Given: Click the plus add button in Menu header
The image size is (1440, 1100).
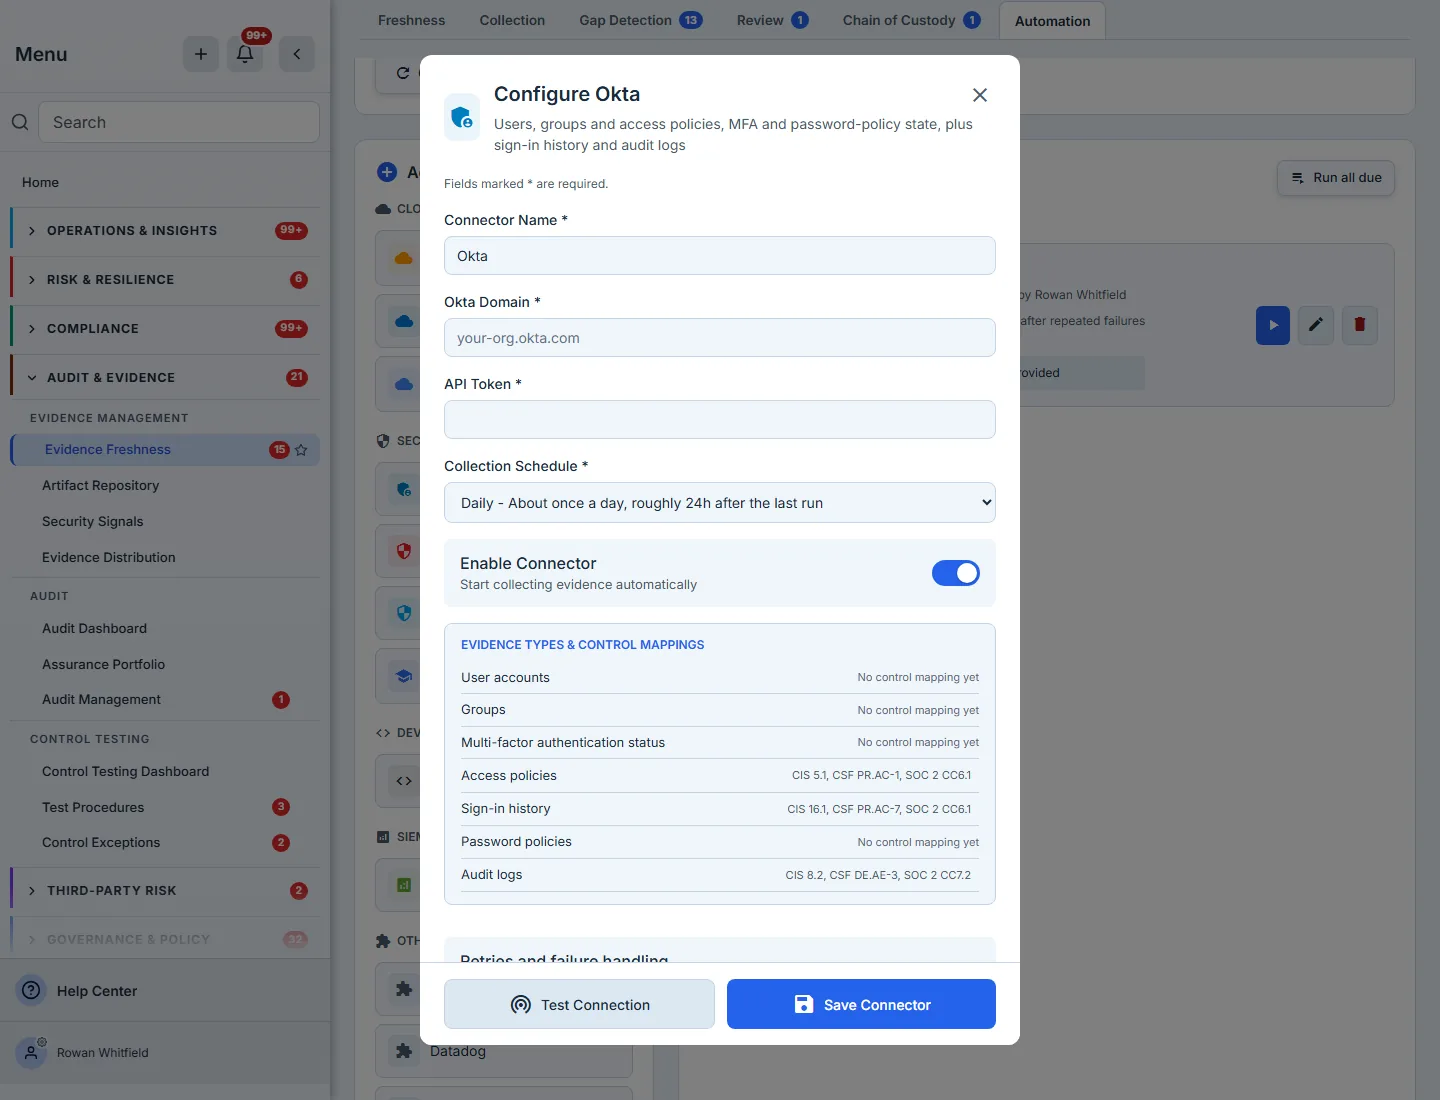Looking at the screenshot, I should [x=200, y=54].
